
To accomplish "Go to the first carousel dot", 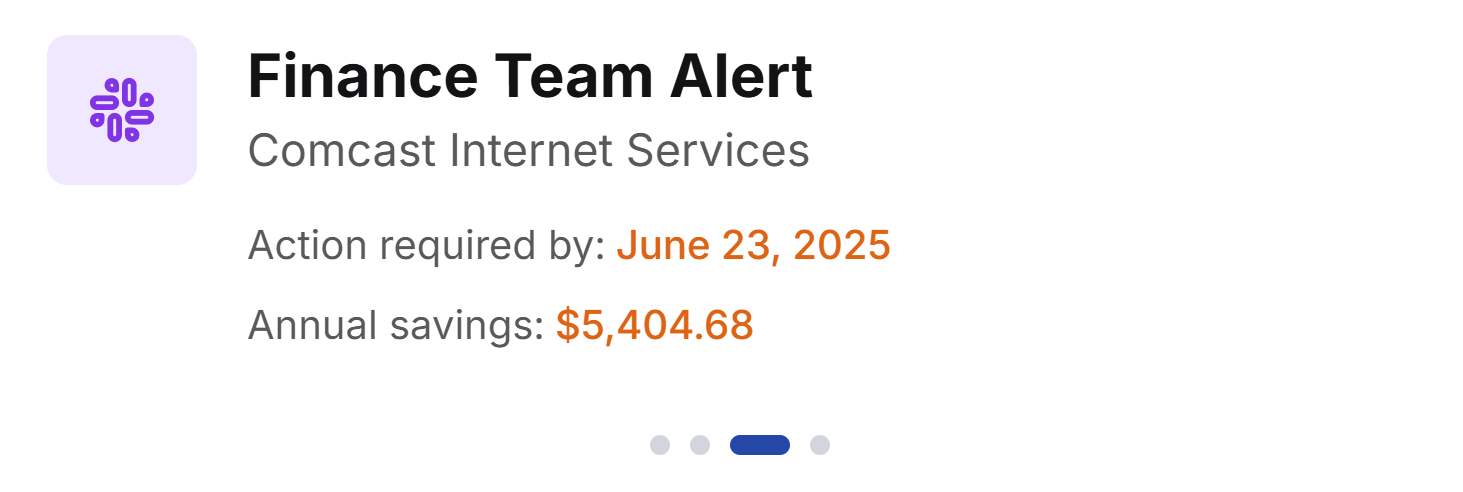I will click(x=660, y=445).
